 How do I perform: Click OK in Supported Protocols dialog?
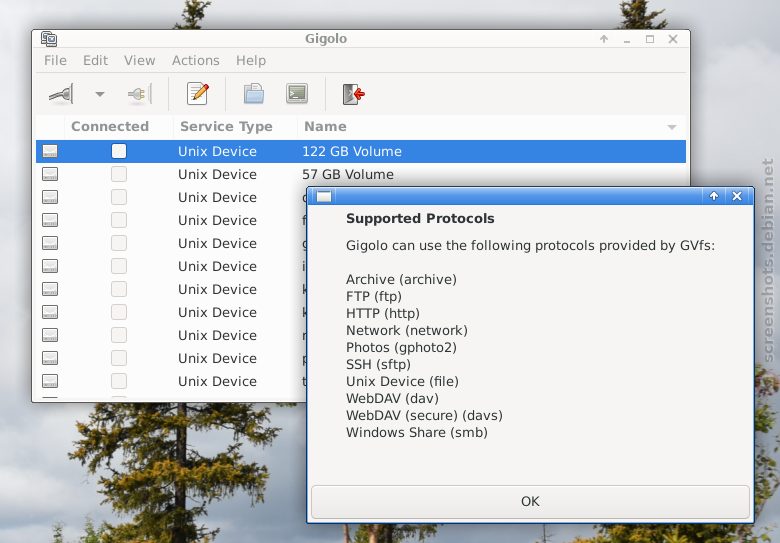530,502
